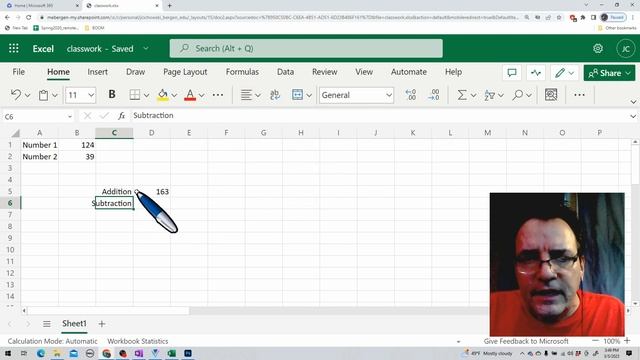Viewport: 640px width, 360px height.
Task: Open the File menu
Action: (18, 72)
